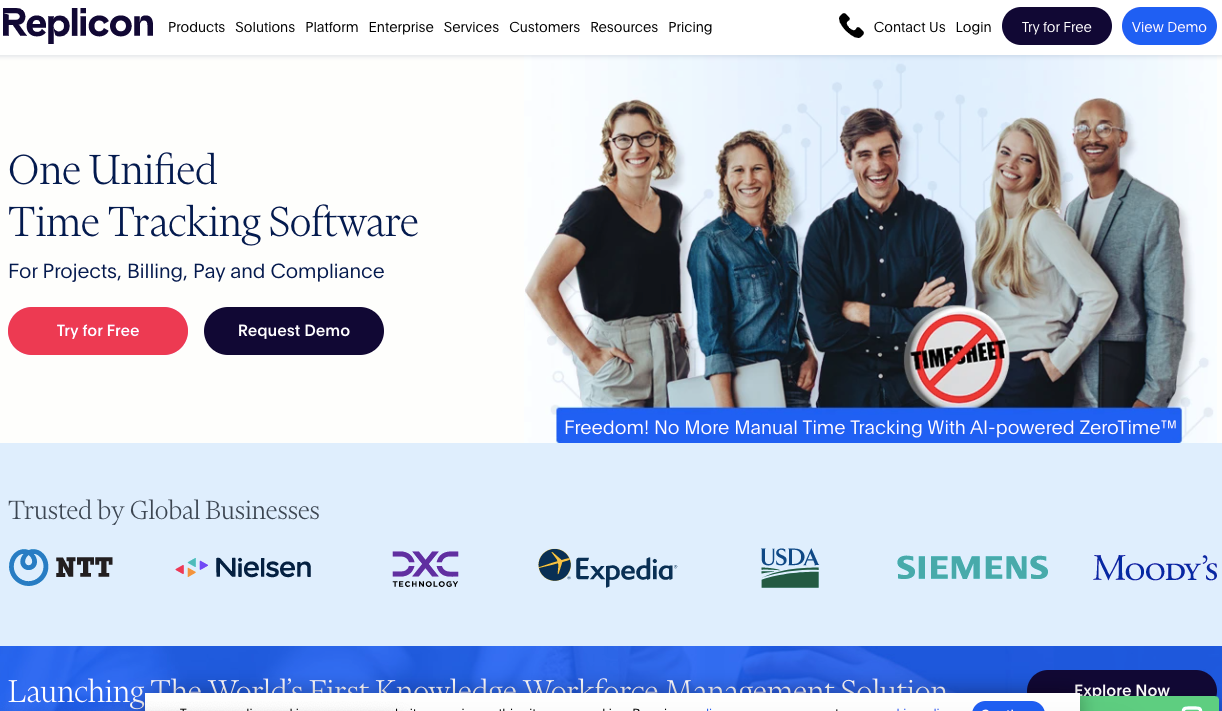The height and width of the screenshot is (711, 1222).
Task: Click the DXC Technology logo
Action: 425,568
